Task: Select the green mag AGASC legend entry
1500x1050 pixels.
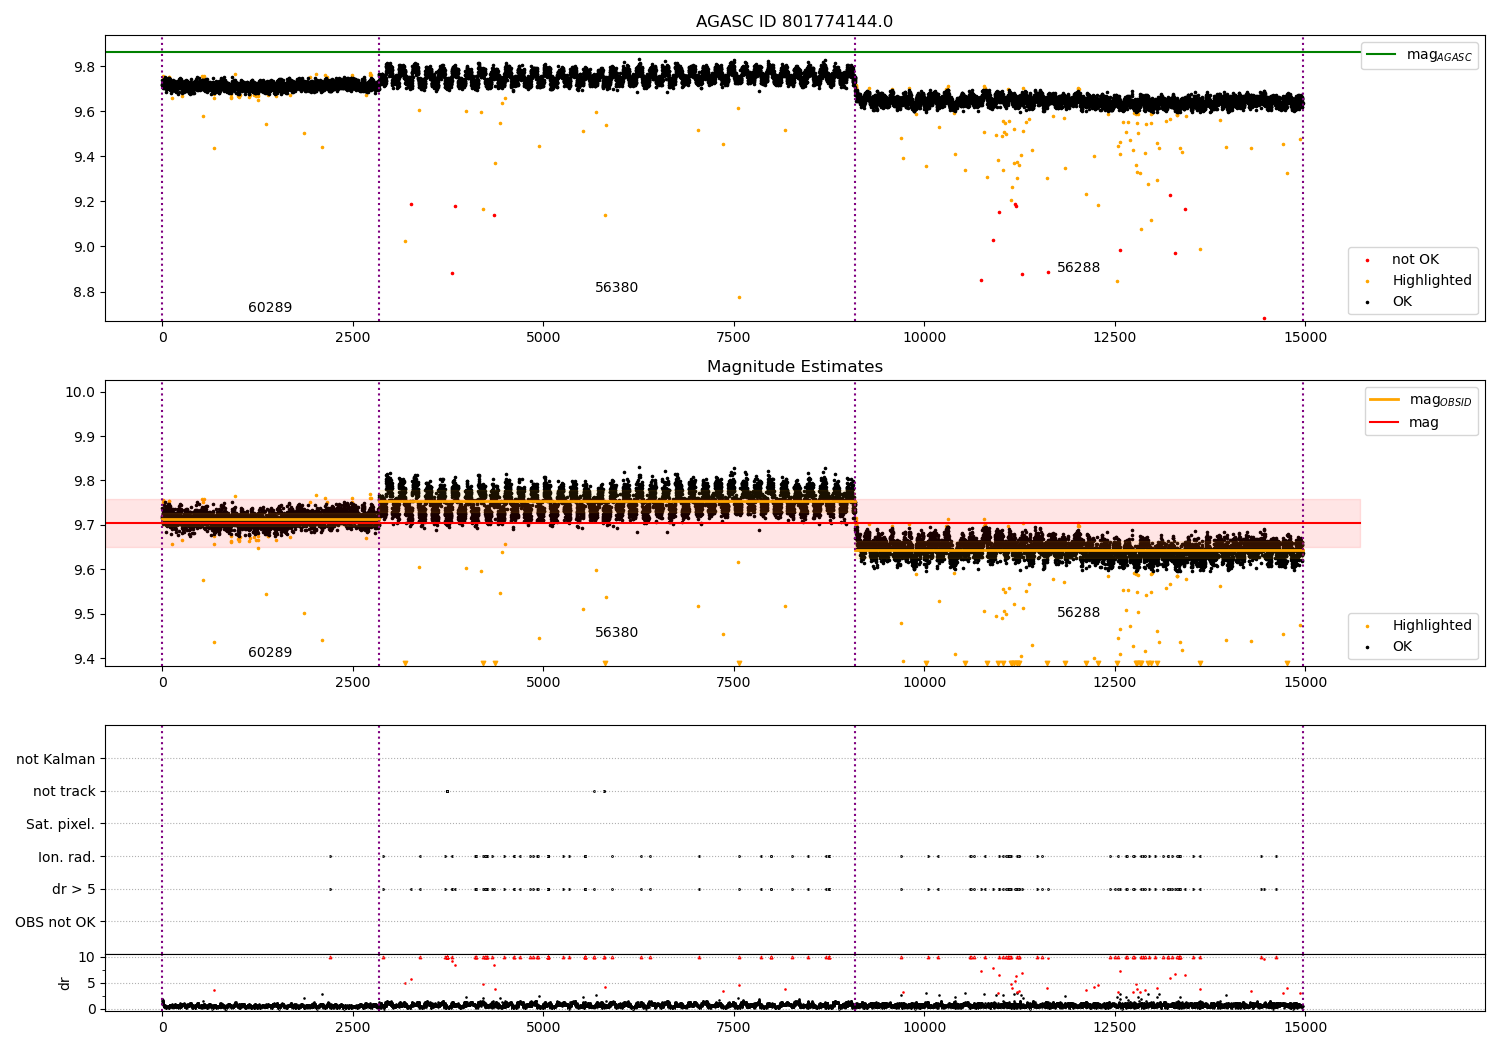Action: click(x=1419, y=55)
